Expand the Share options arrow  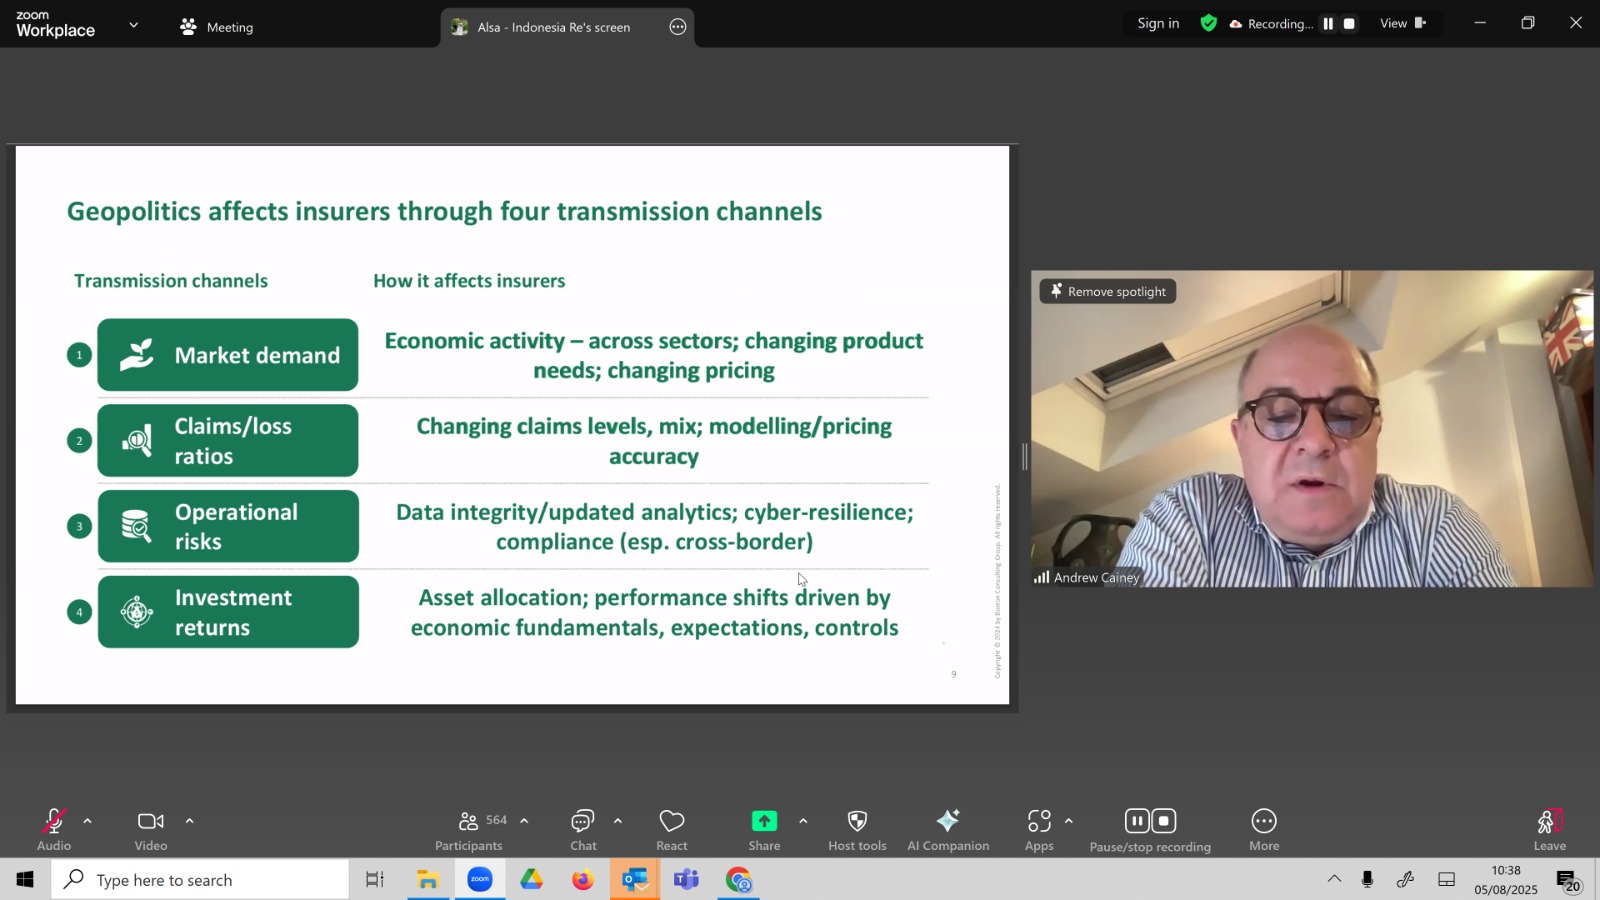[803, 821]
